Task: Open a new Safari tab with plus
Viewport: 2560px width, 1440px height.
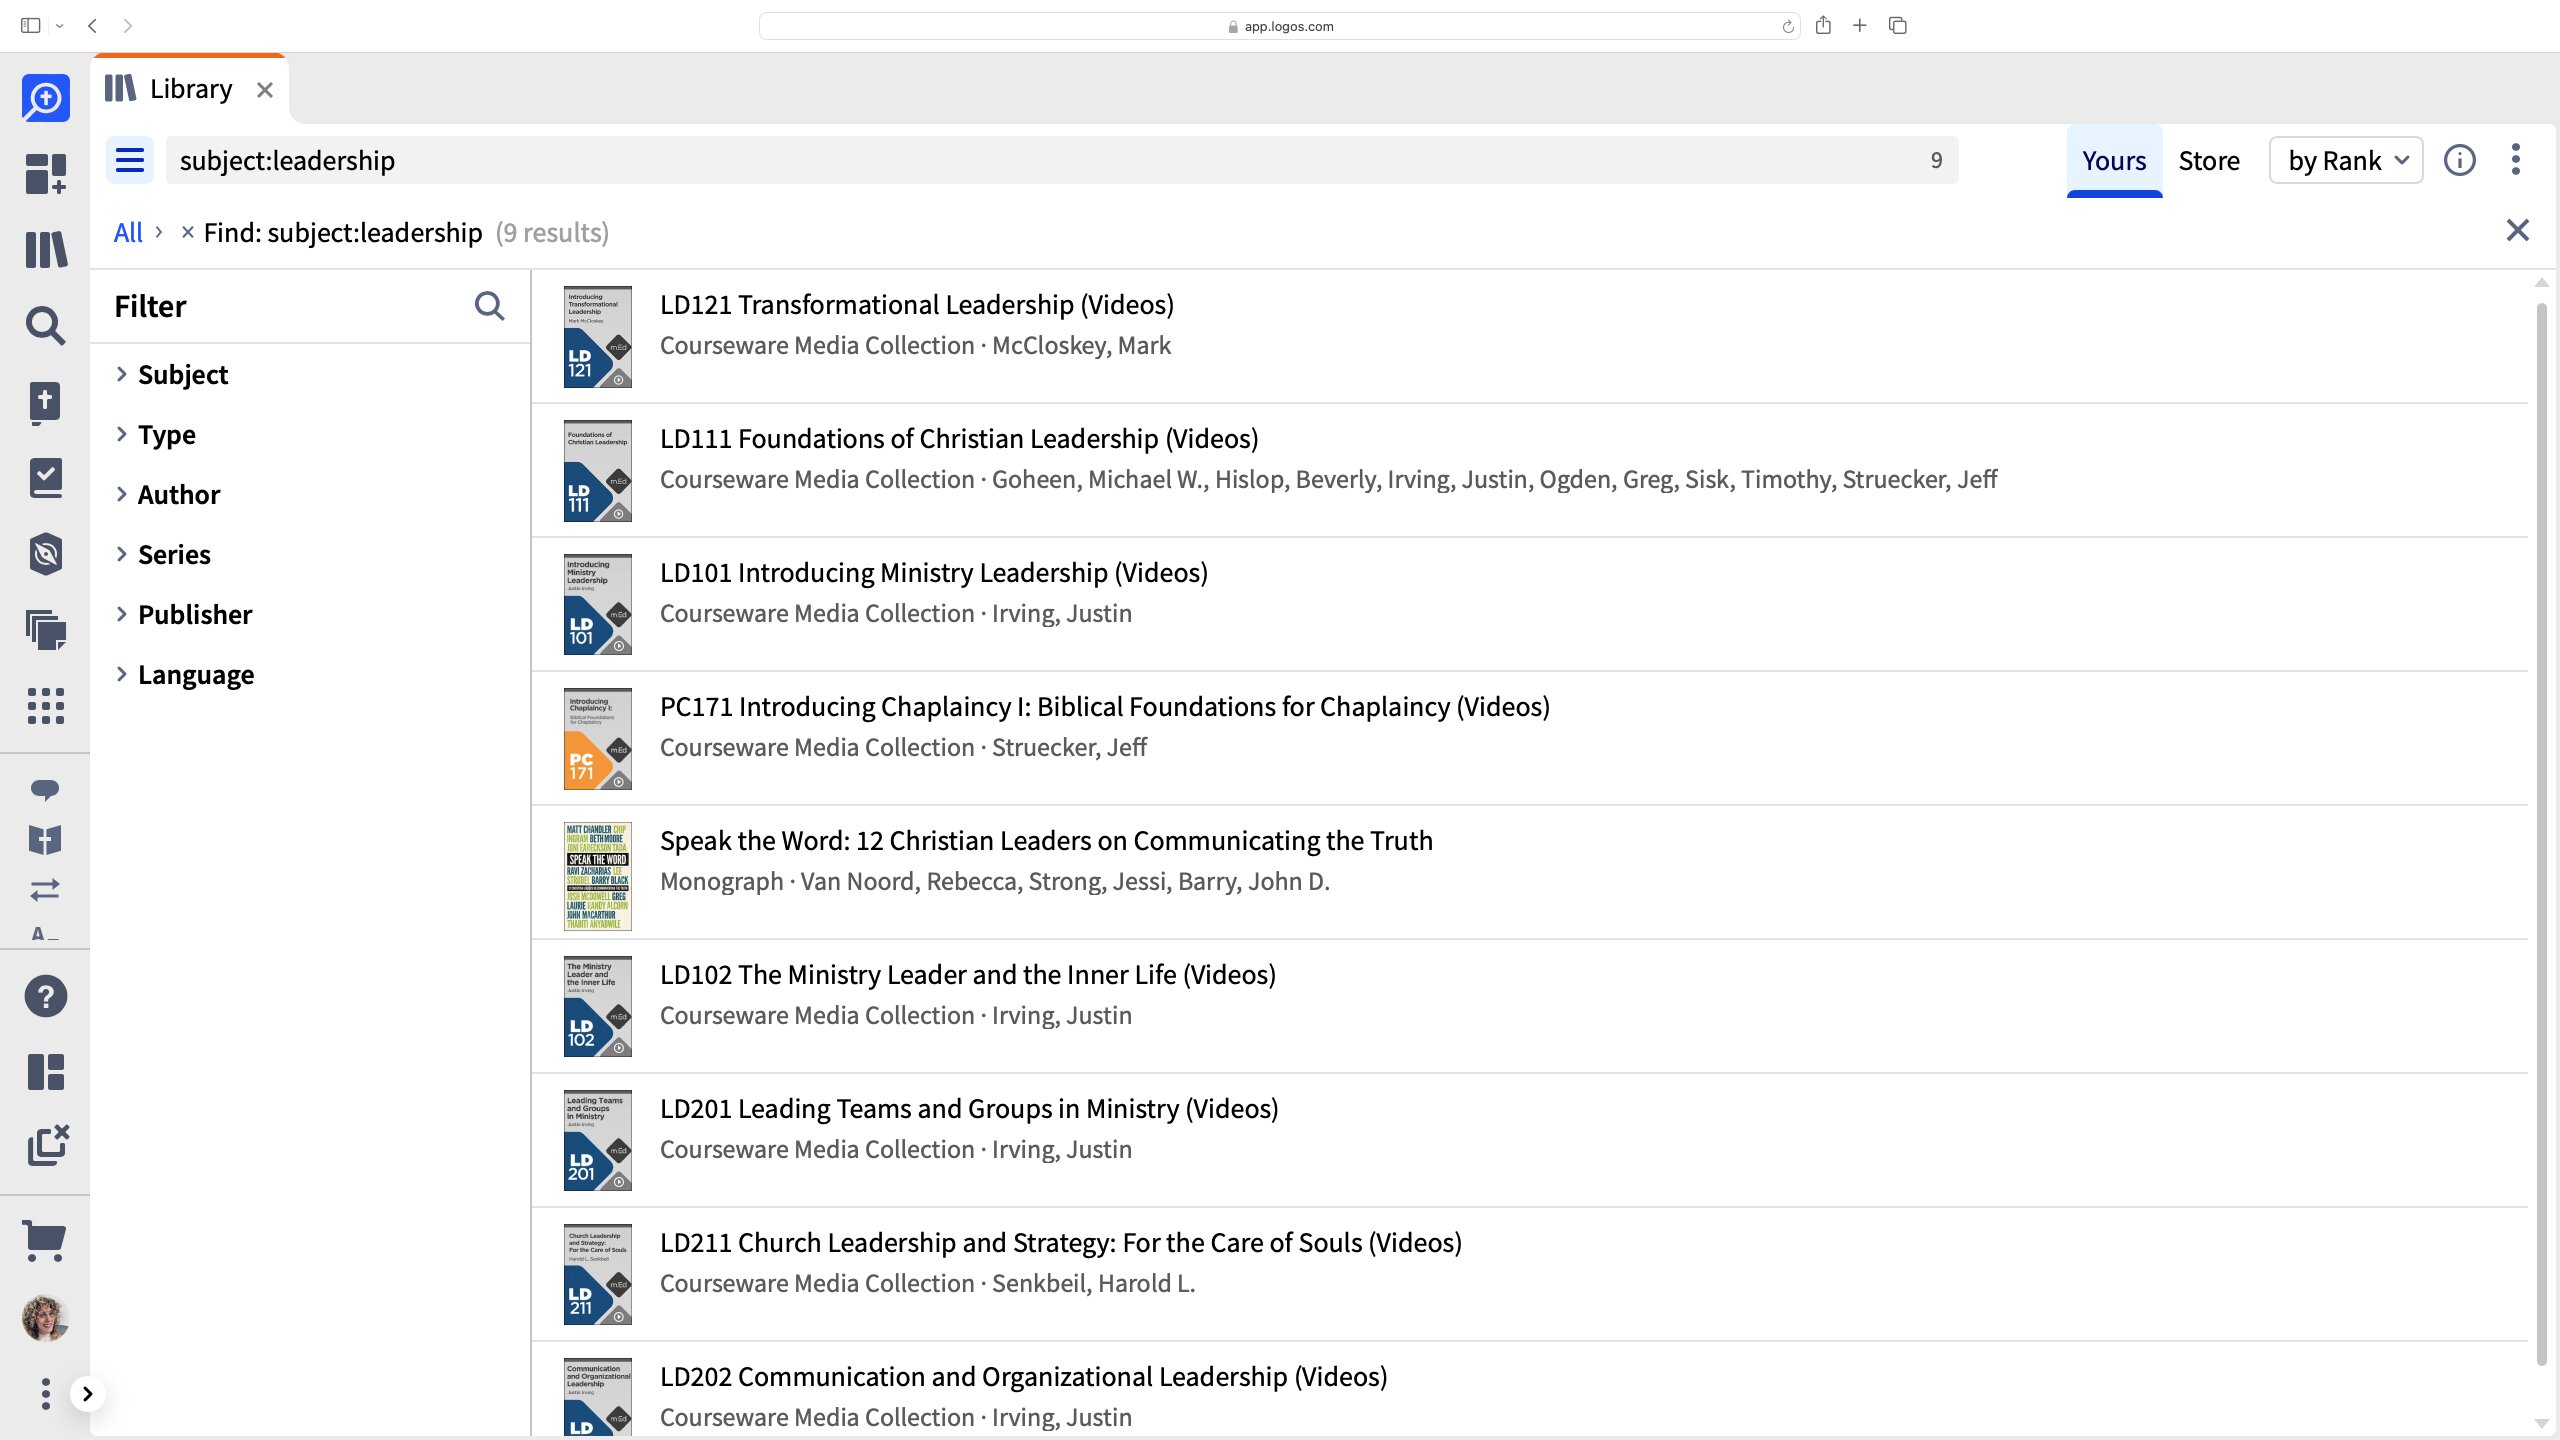Action: click(x=1859, y=26)
